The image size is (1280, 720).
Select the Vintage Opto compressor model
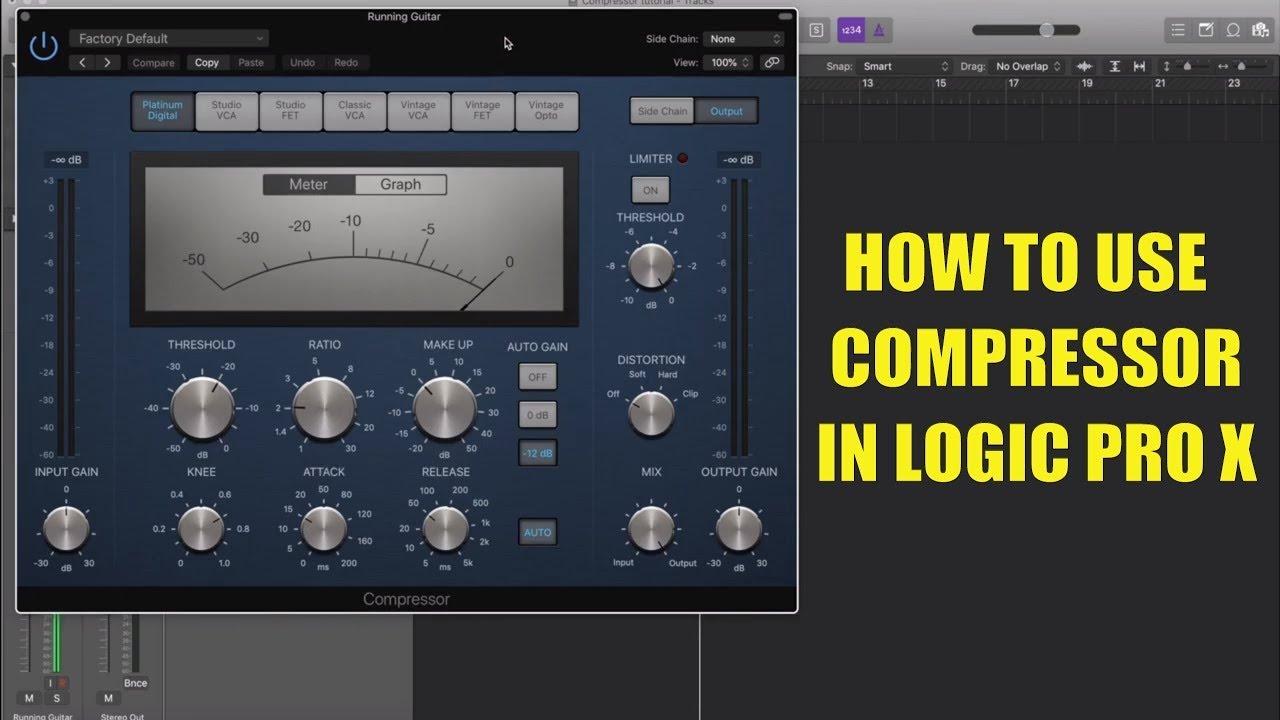coord(546,110)
